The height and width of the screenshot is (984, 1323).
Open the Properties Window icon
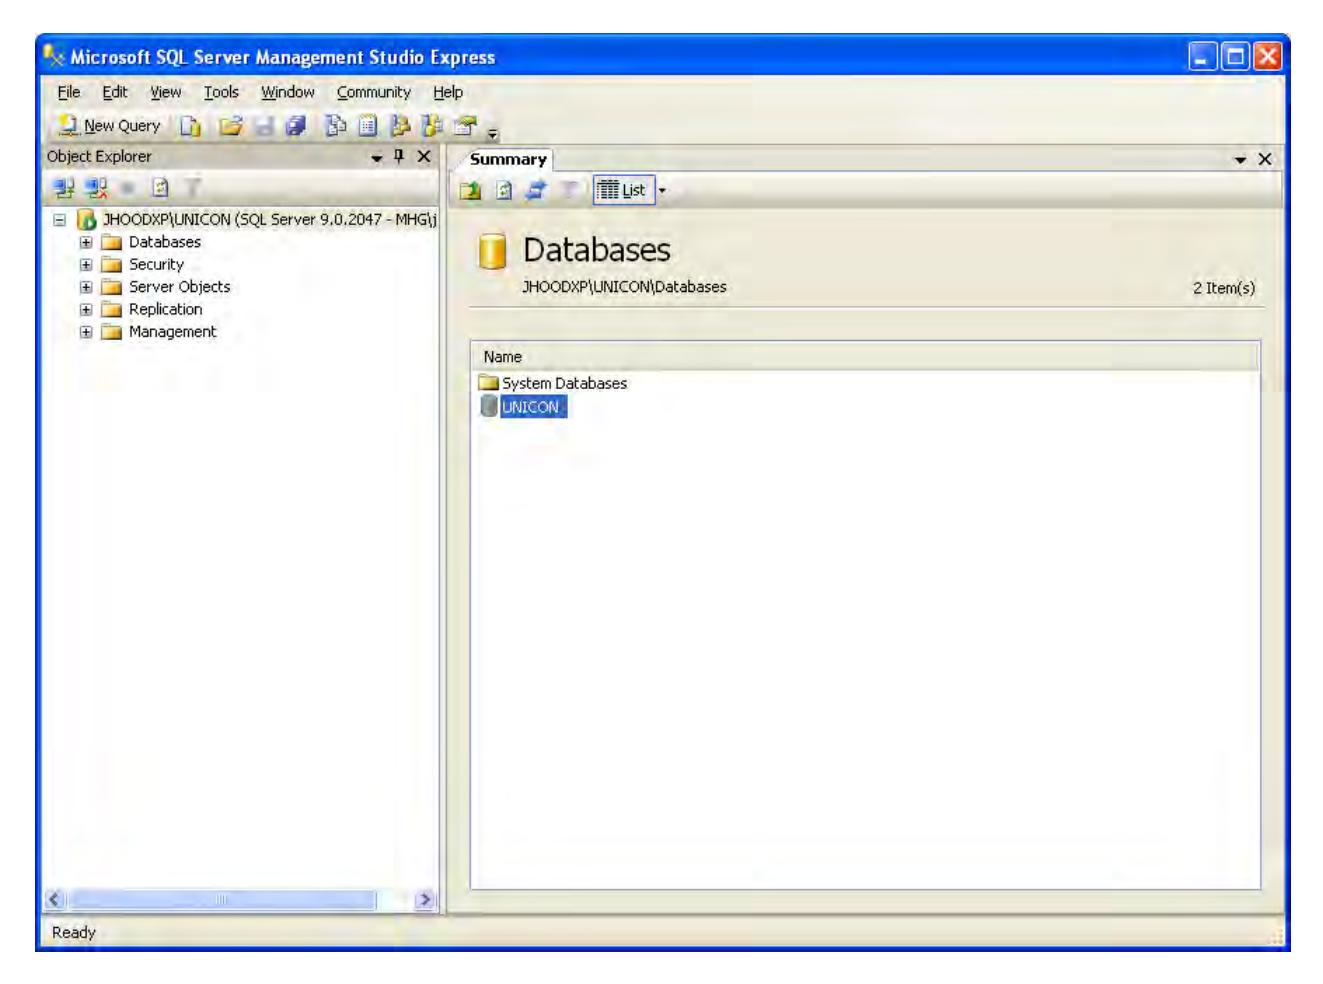click(464, 126)
